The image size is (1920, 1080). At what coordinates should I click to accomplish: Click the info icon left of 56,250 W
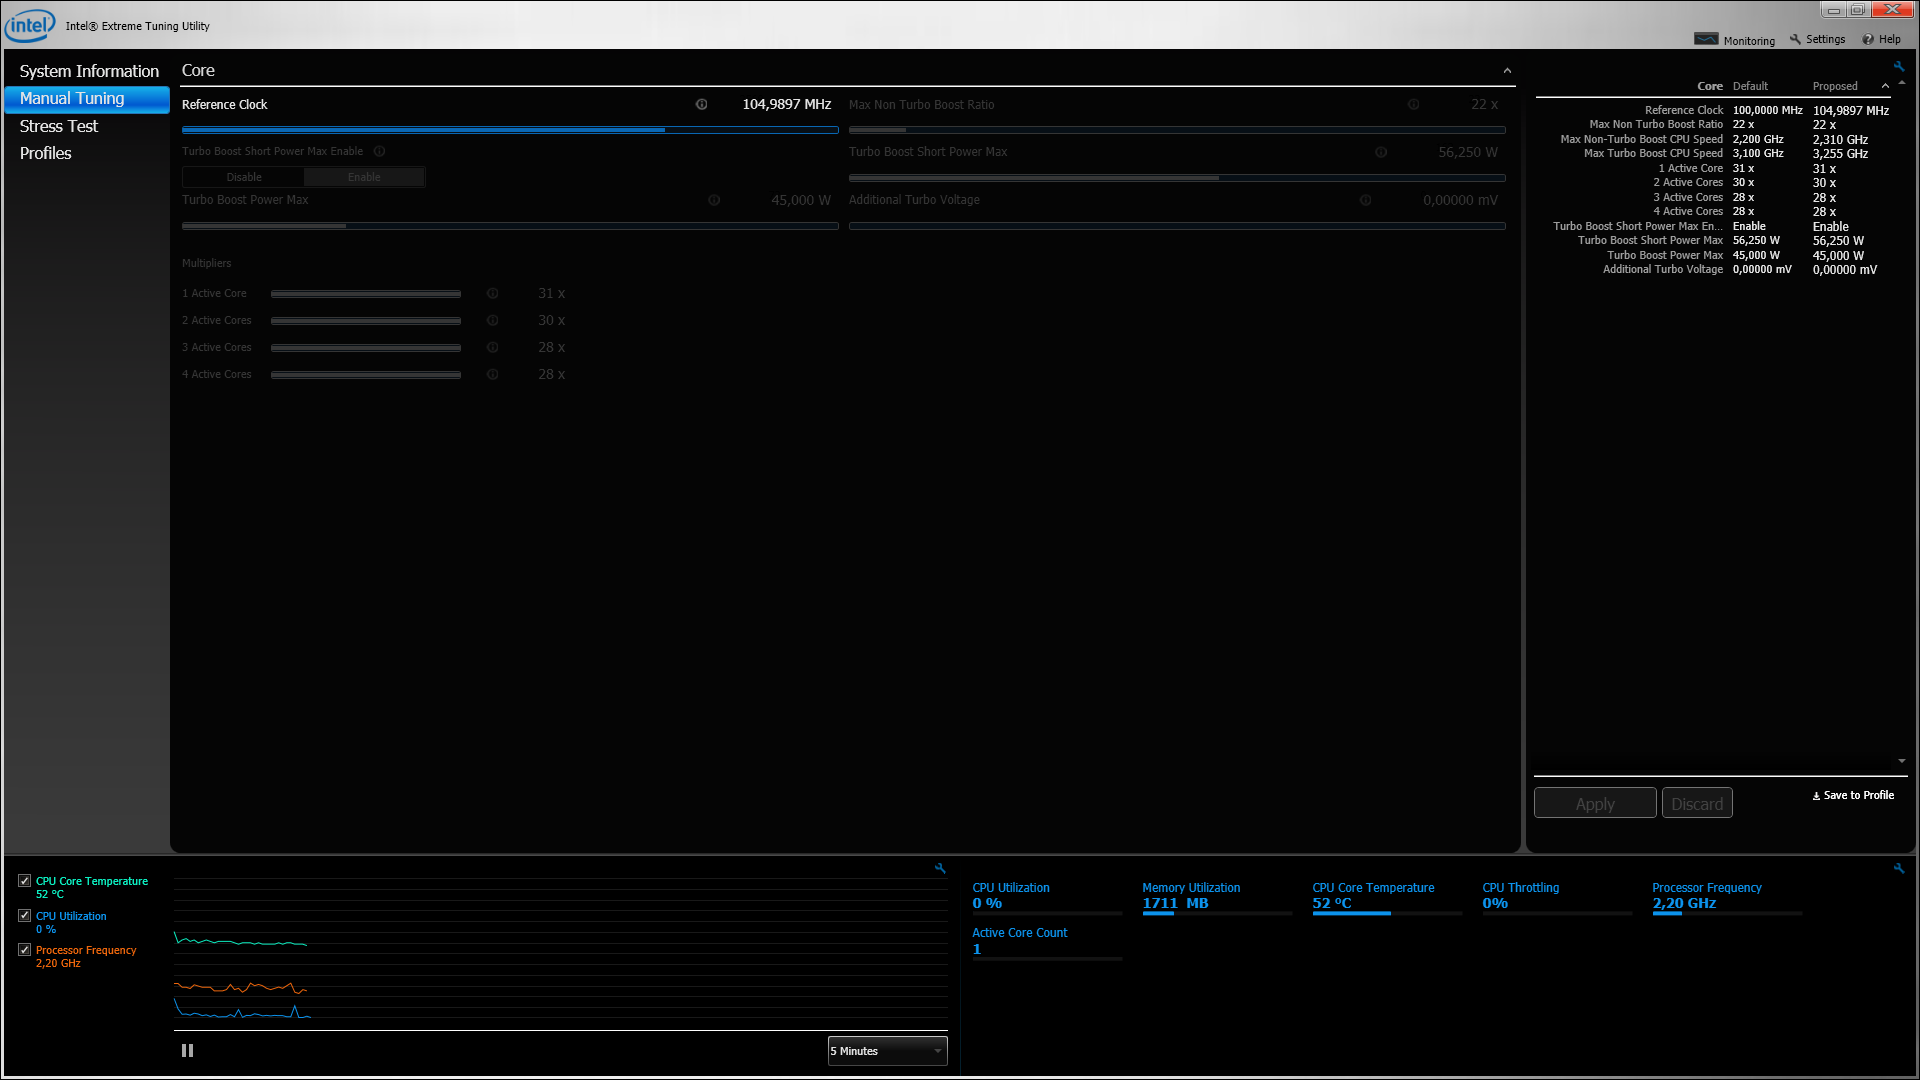[1380, 153]
